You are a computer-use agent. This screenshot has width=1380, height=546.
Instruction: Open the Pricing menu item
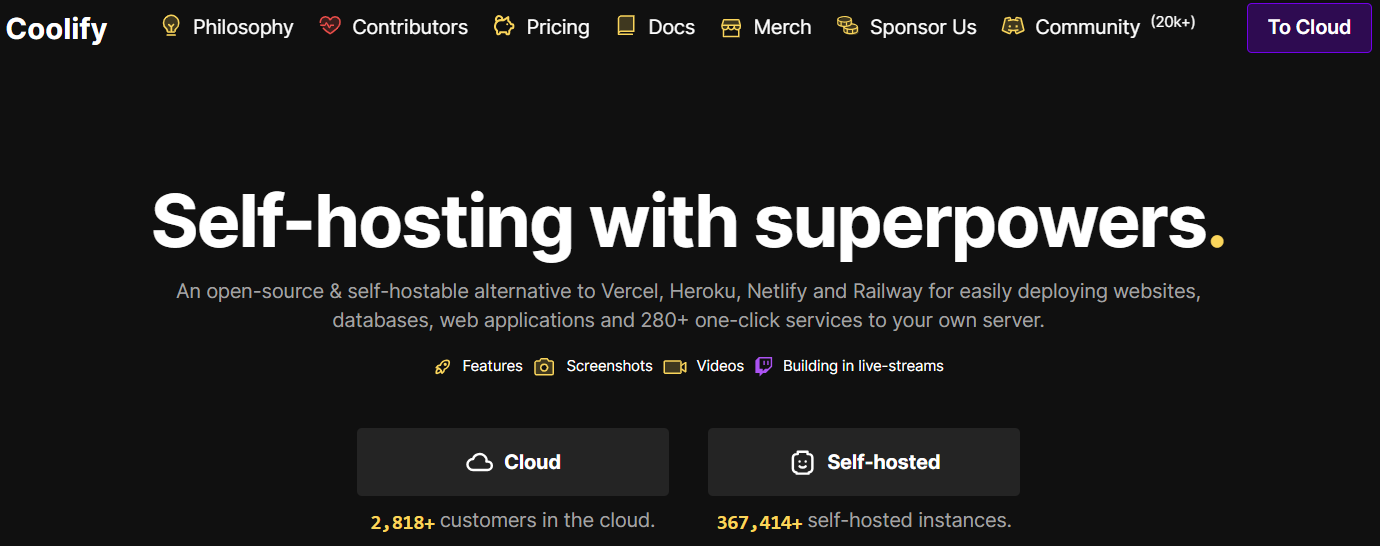pos(557,27)
